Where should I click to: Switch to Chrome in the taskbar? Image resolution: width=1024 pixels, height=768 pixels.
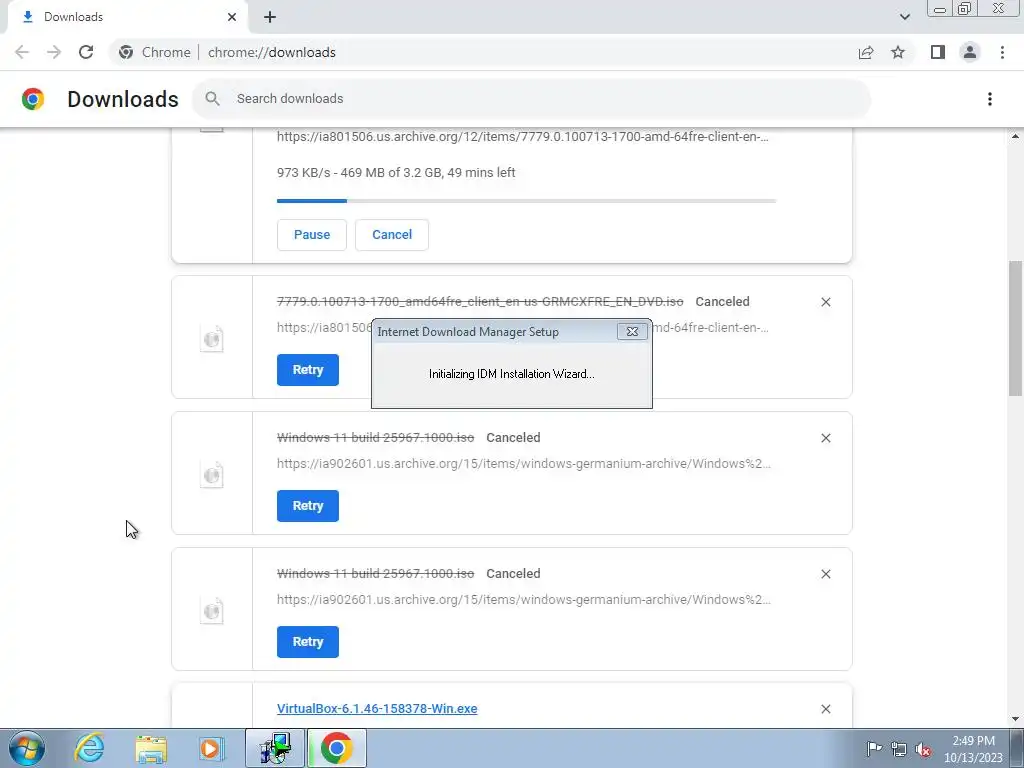click(336, 748)
